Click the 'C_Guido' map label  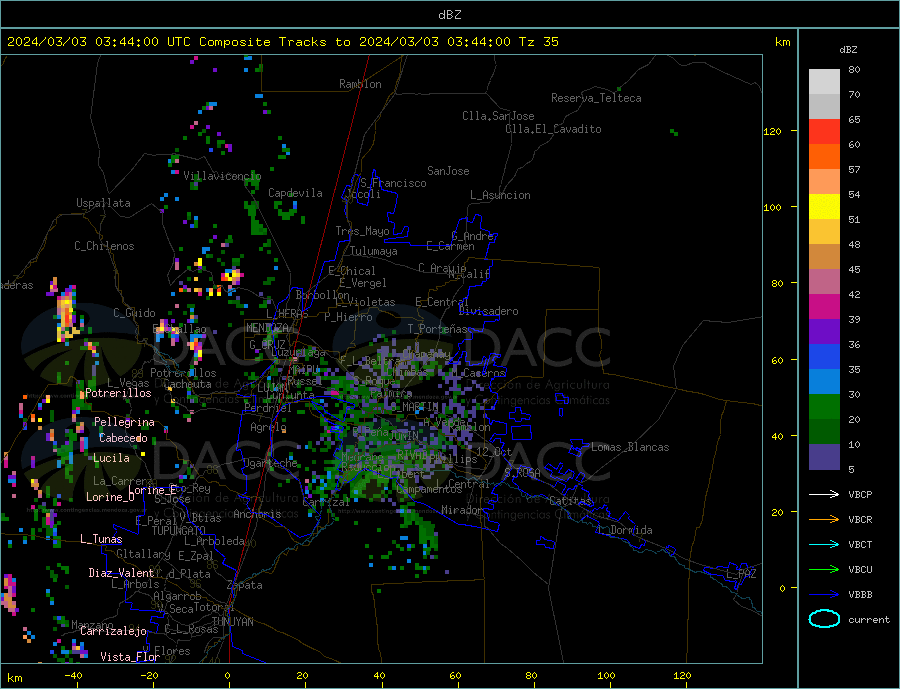click(134, 313)
